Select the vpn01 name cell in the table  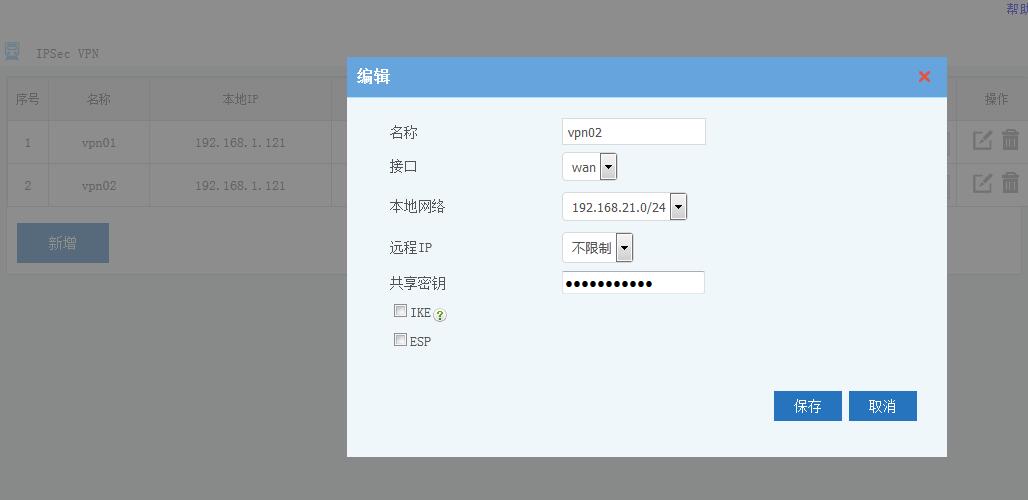click(x=99, y=143)
